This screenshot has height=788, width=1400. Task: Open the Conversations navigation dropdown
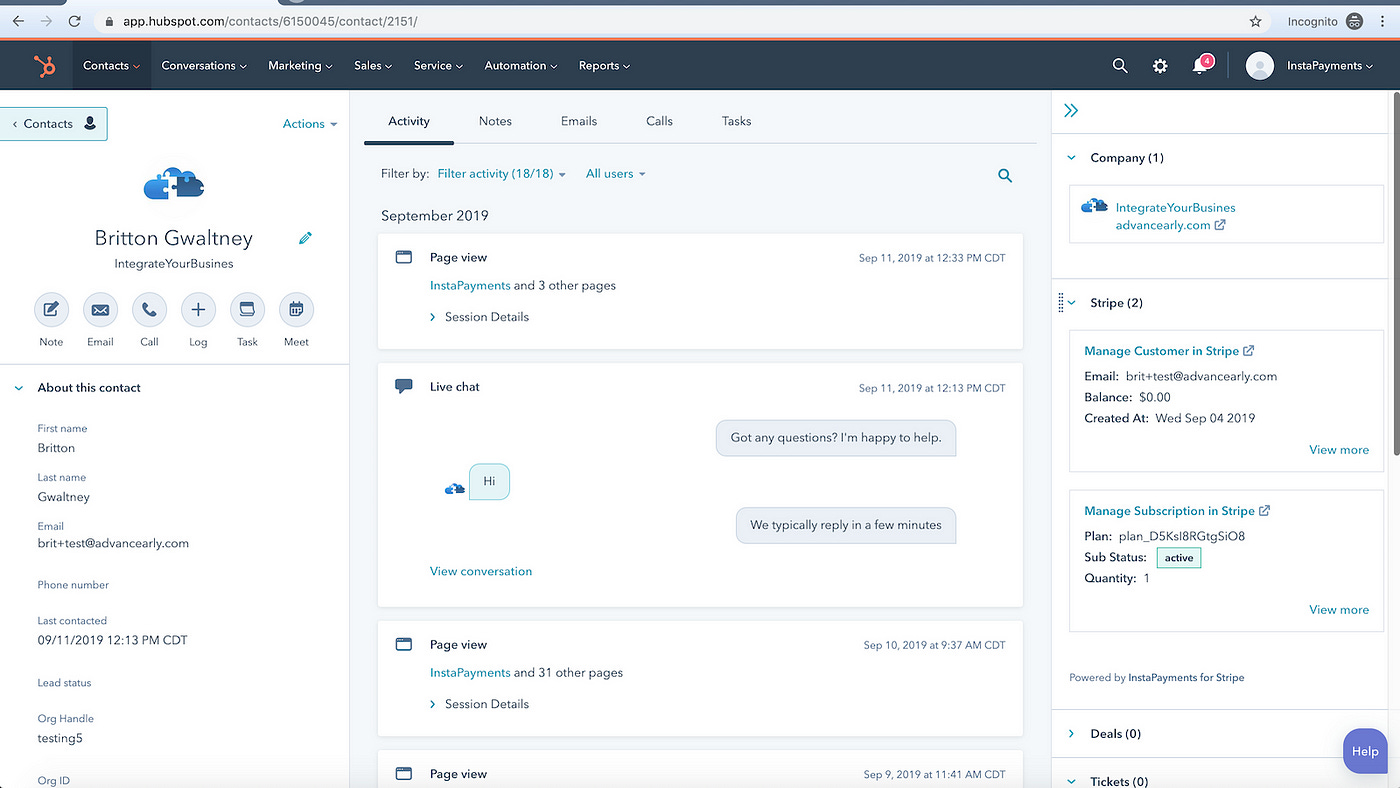click(205, 66)
